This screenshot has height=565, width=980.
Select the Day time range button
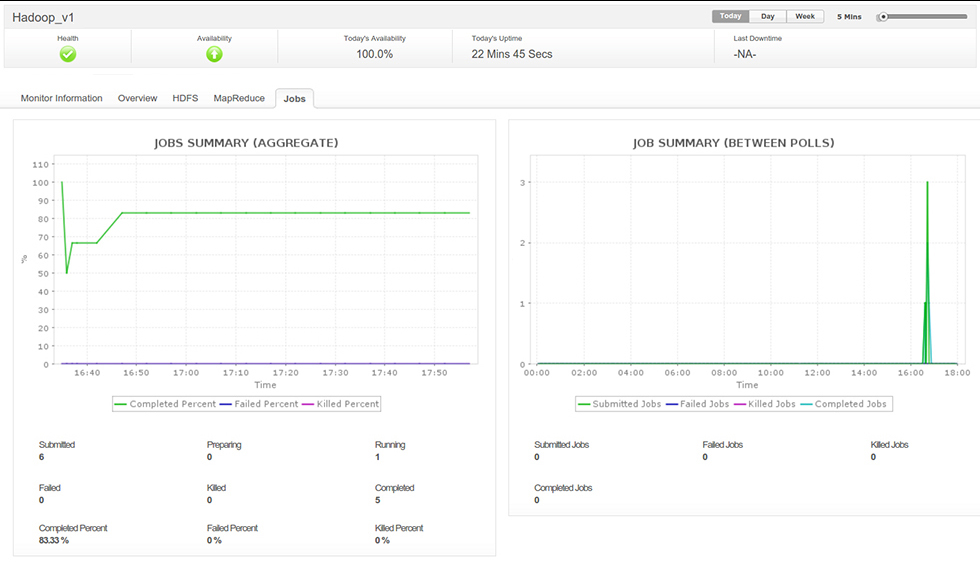click(767, 17)
